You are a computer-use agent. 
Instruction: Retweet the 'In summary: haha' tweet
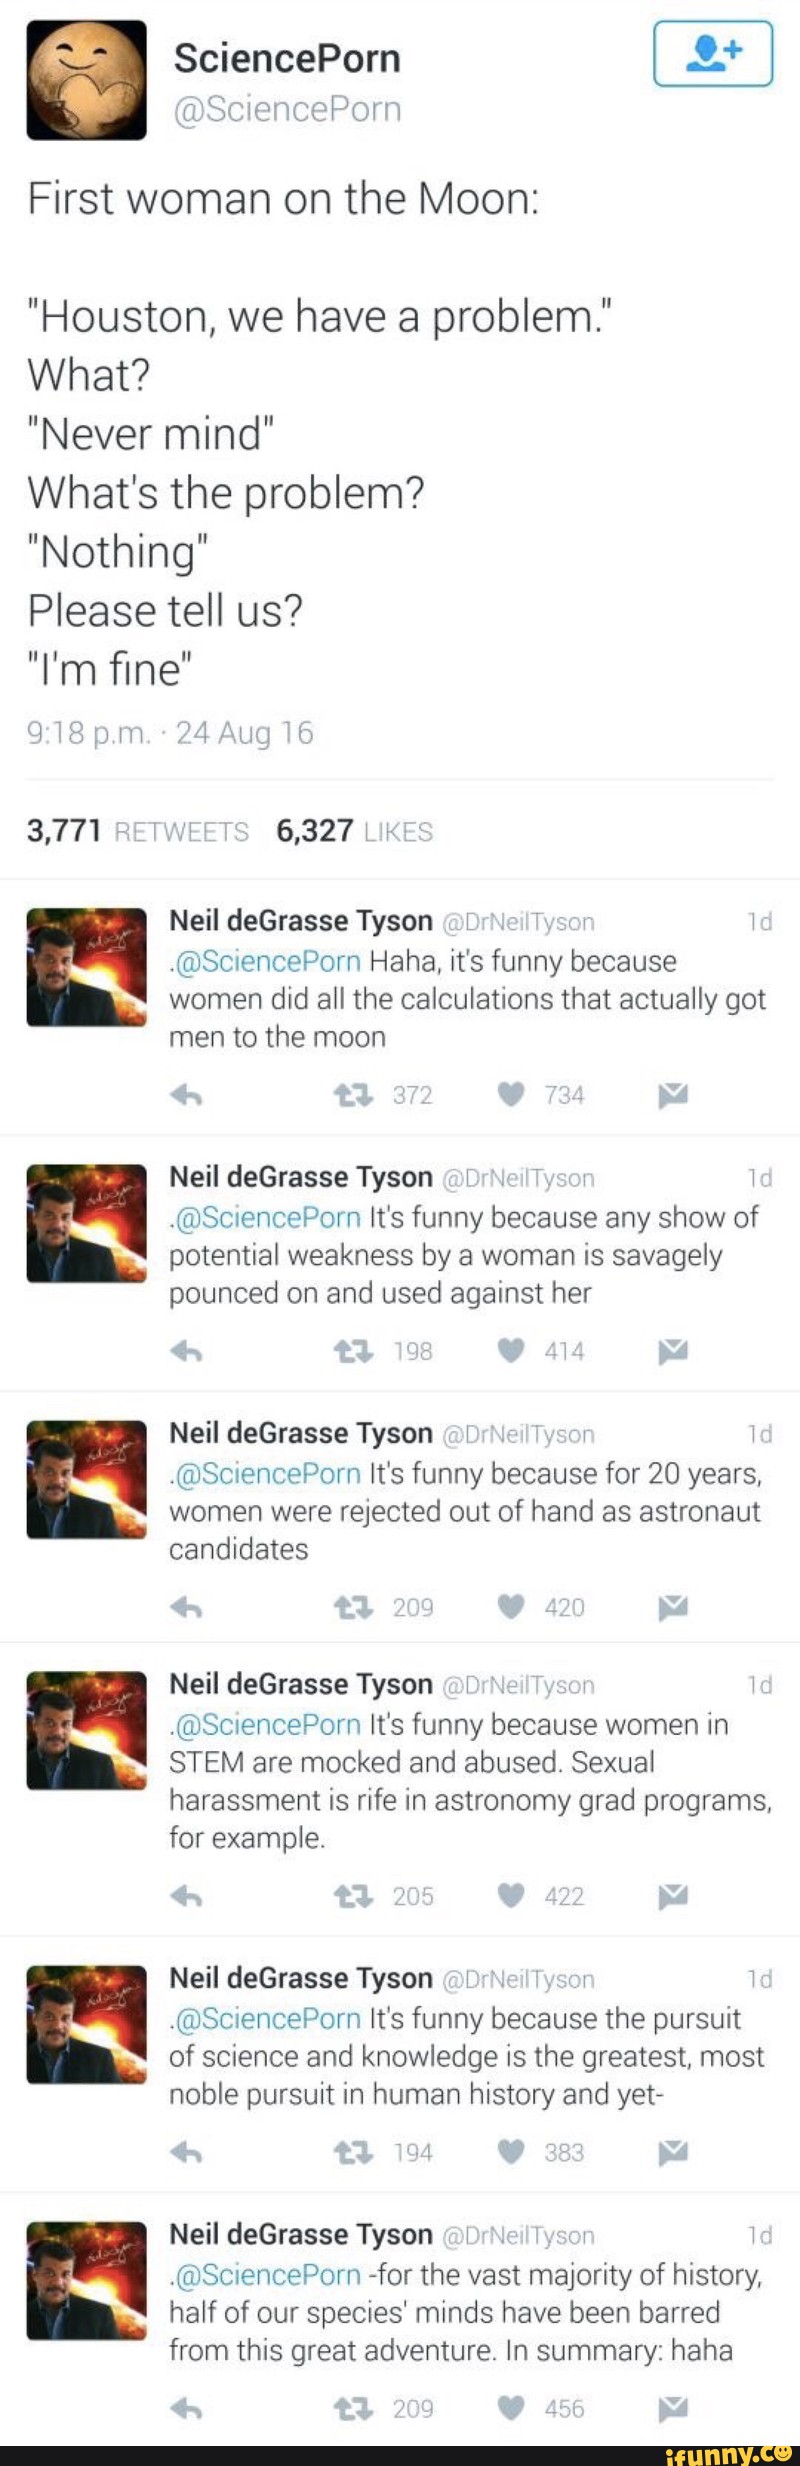pyautogui.click(x=353, y=2406)
